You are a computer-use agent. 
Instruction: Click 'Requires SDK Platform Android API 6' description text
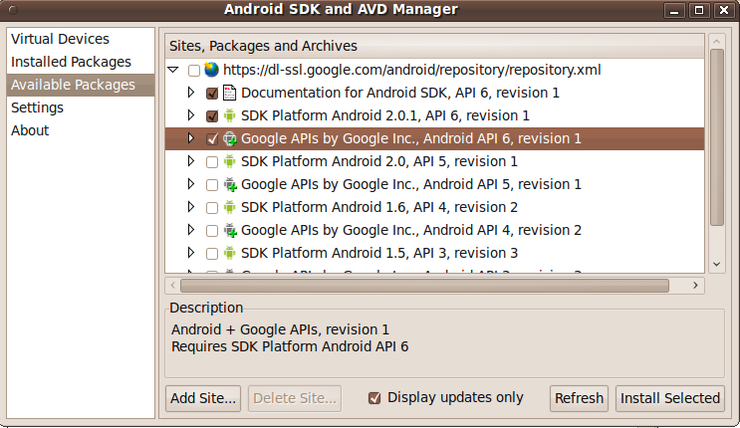(290, 347)
